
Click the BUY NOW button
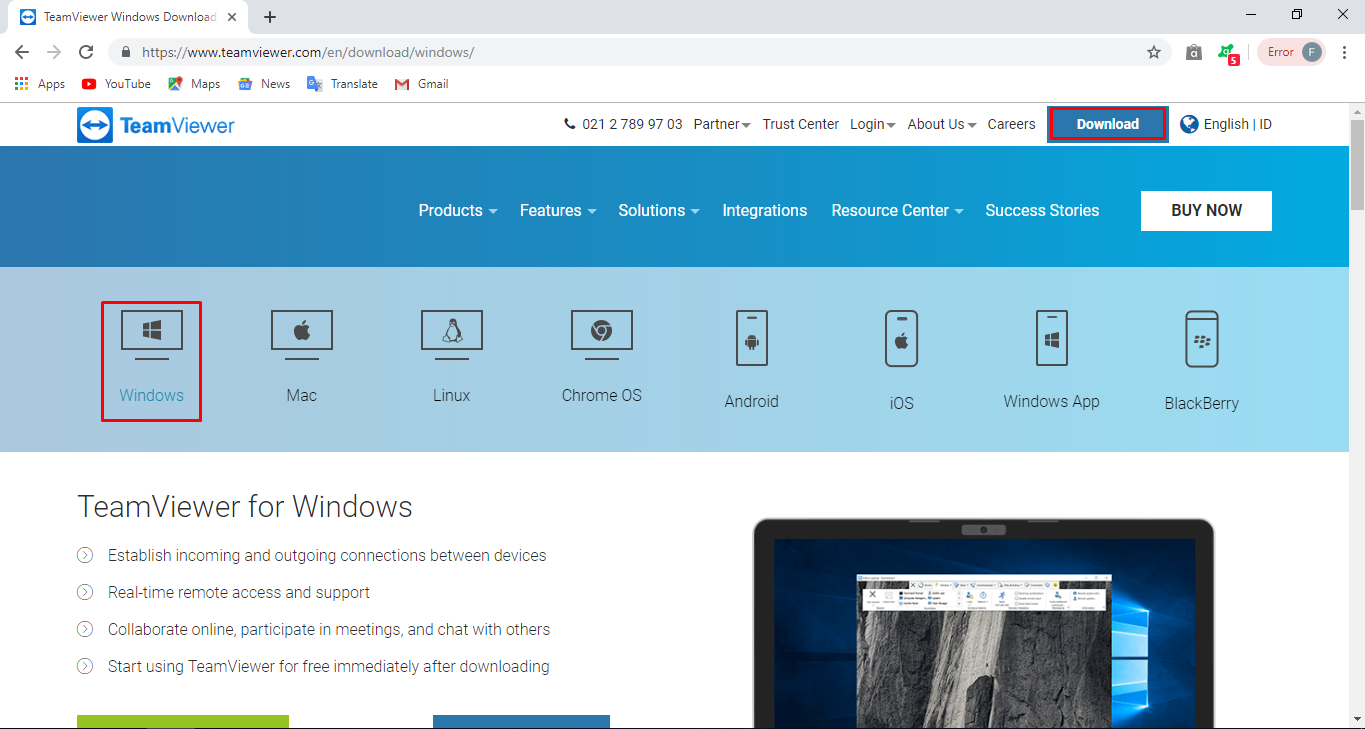pos(1206,211)
